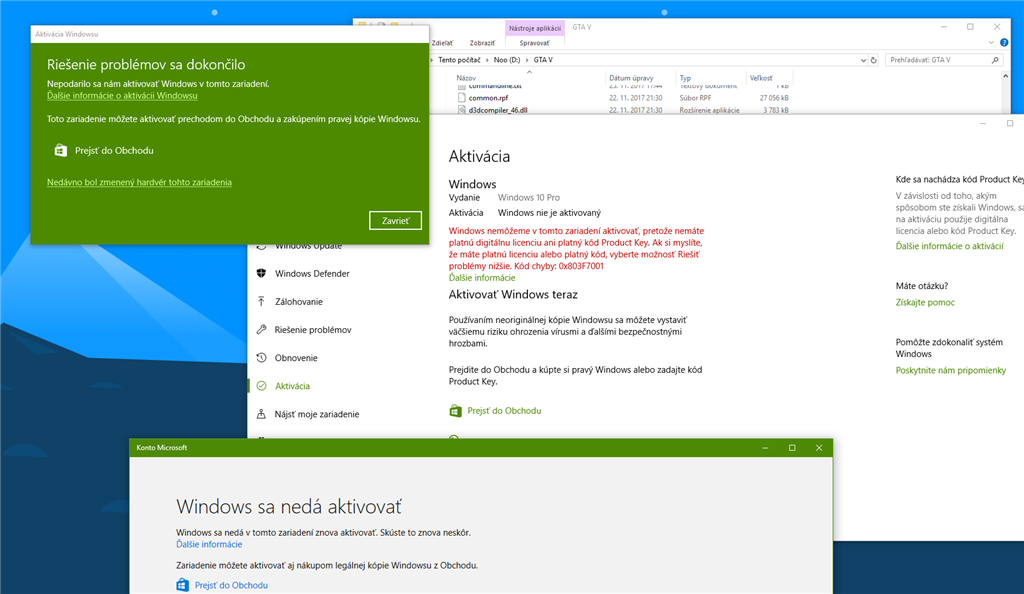Maximize the Konto Microsoft window
This screenshot has width=1024, height=594.
click(792, 448)
